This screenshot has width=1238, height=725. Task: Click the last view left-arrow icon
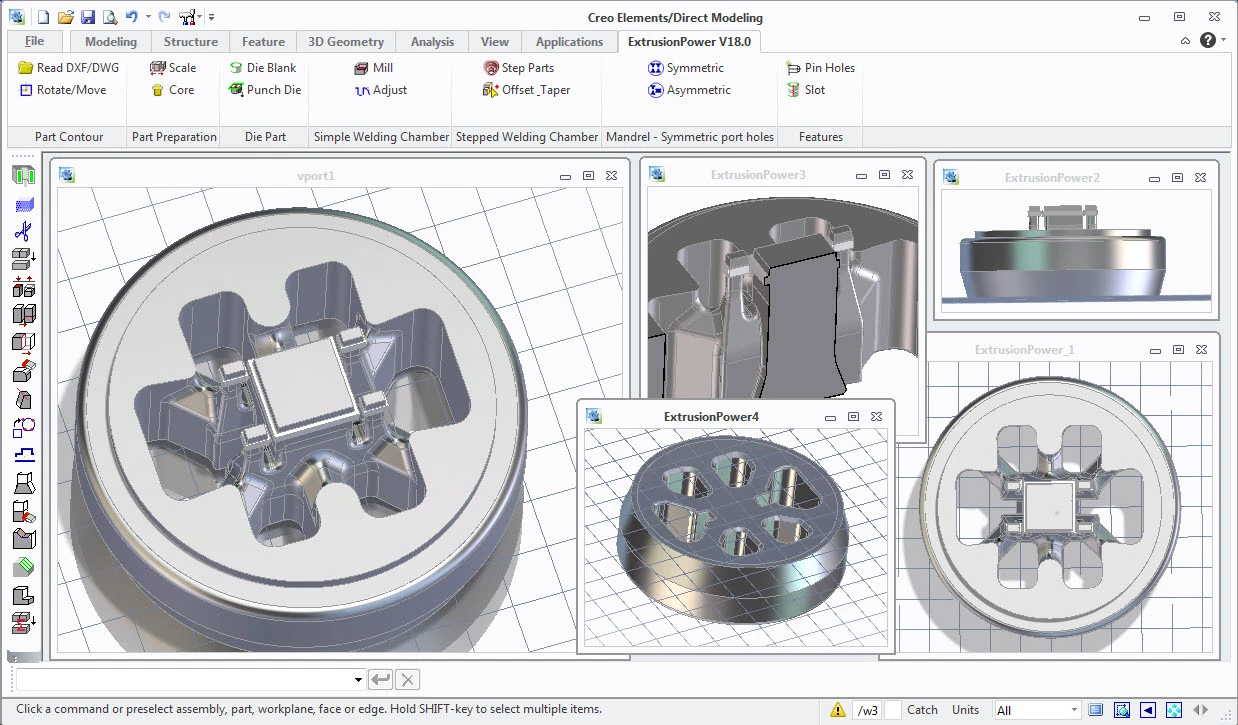pyautogui.click(x=1148, y=710)
